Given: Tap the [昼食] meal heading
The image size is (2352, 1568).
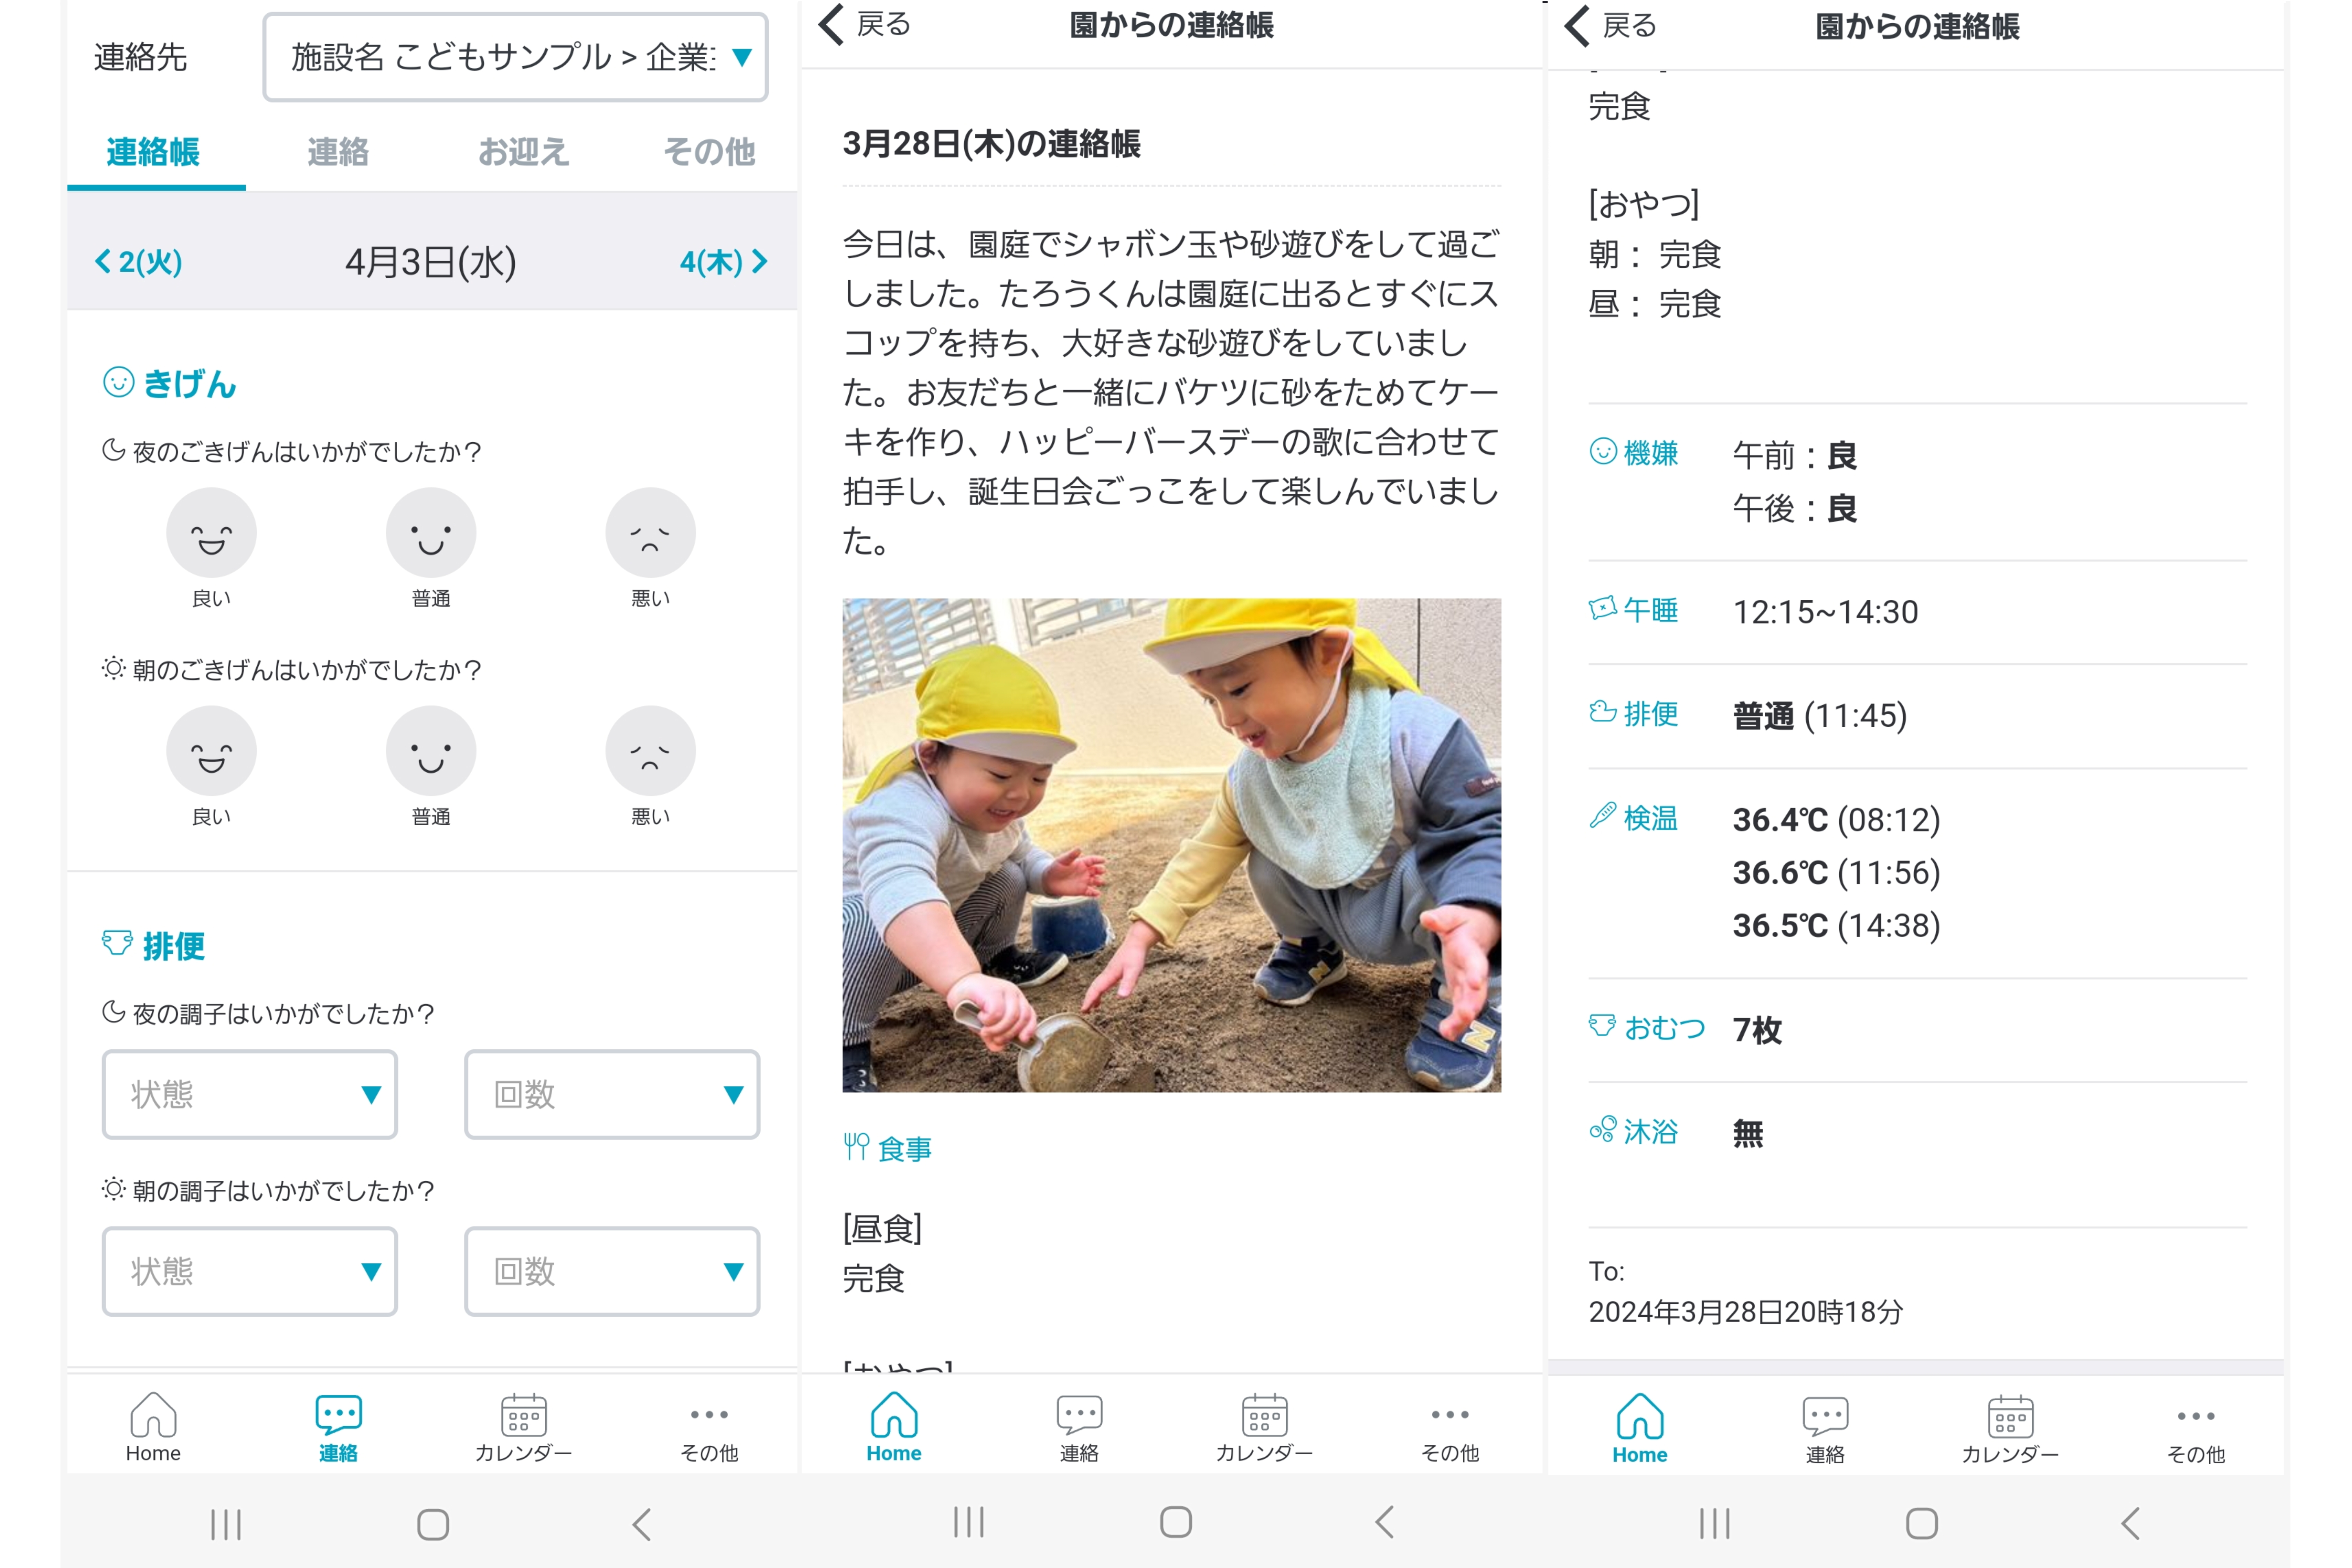Looking at the screenshot, I should click(882, 1228).
